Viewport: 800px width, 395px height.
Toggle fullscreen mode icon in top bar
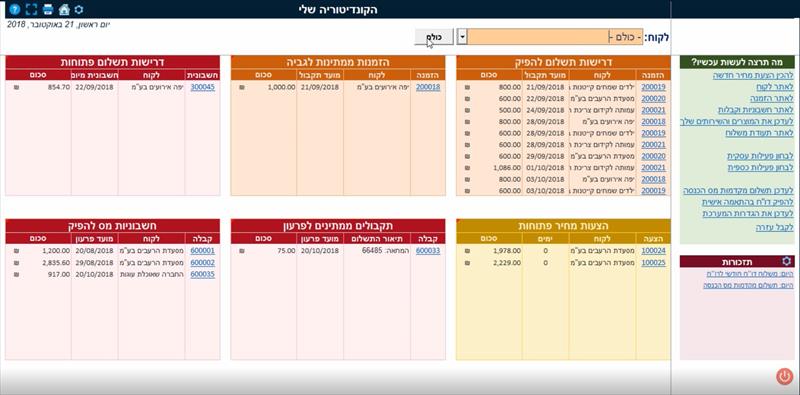click(31, 9)
